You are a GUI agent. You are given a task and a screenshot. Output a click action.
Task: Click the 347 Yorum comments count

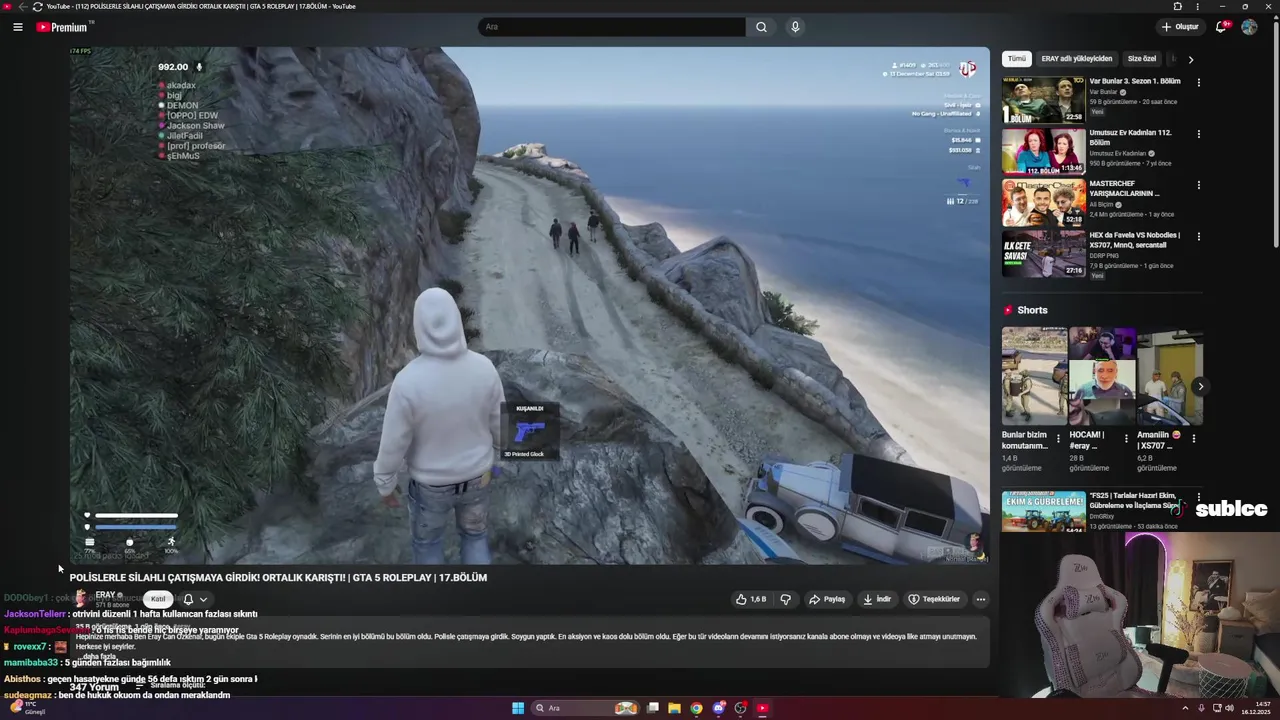pyautogui.click(x=94, y=688)
